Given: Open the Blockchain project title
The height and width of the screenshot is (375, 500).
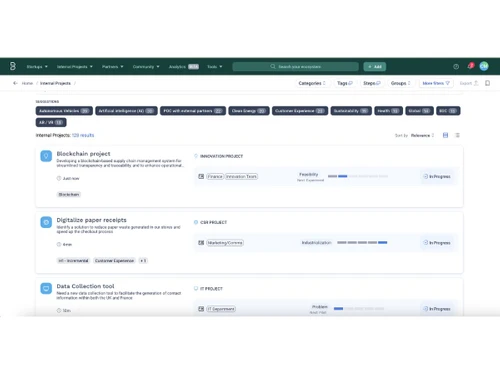Looking at the screenshot, I should [83, 154].
